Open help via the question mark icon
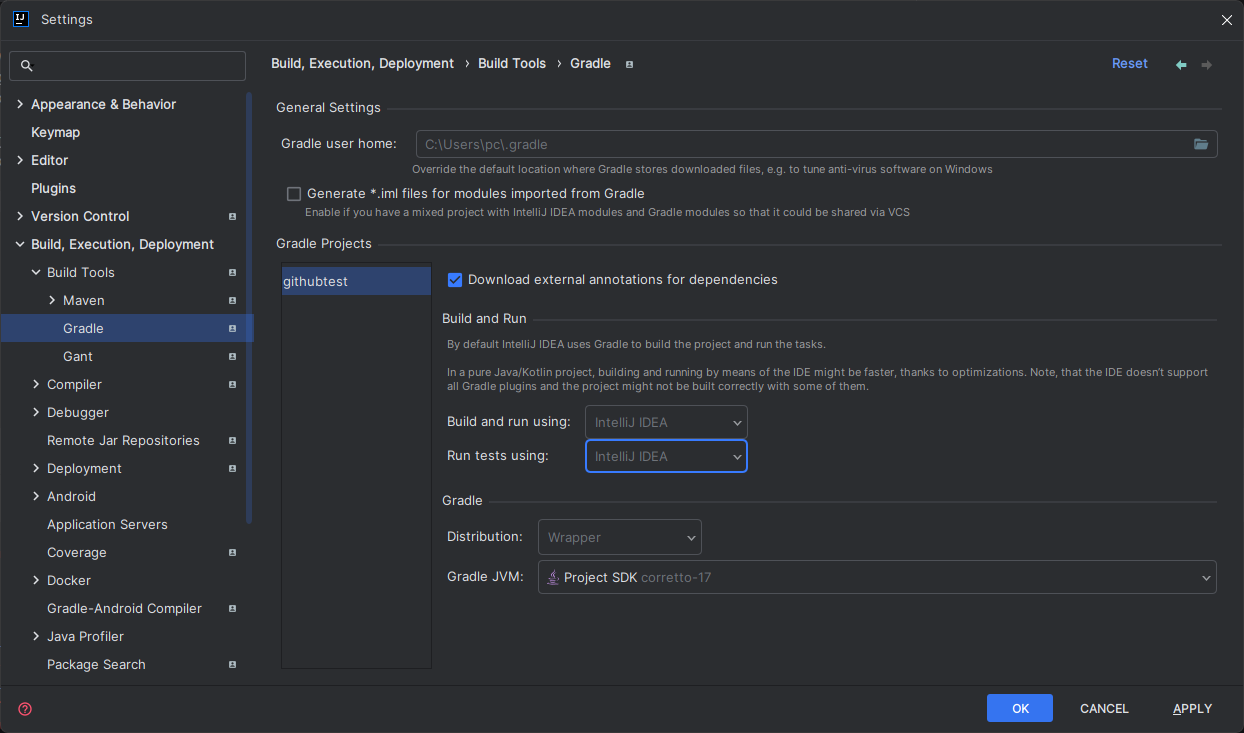1244x733 pixels. pos(25,709)
